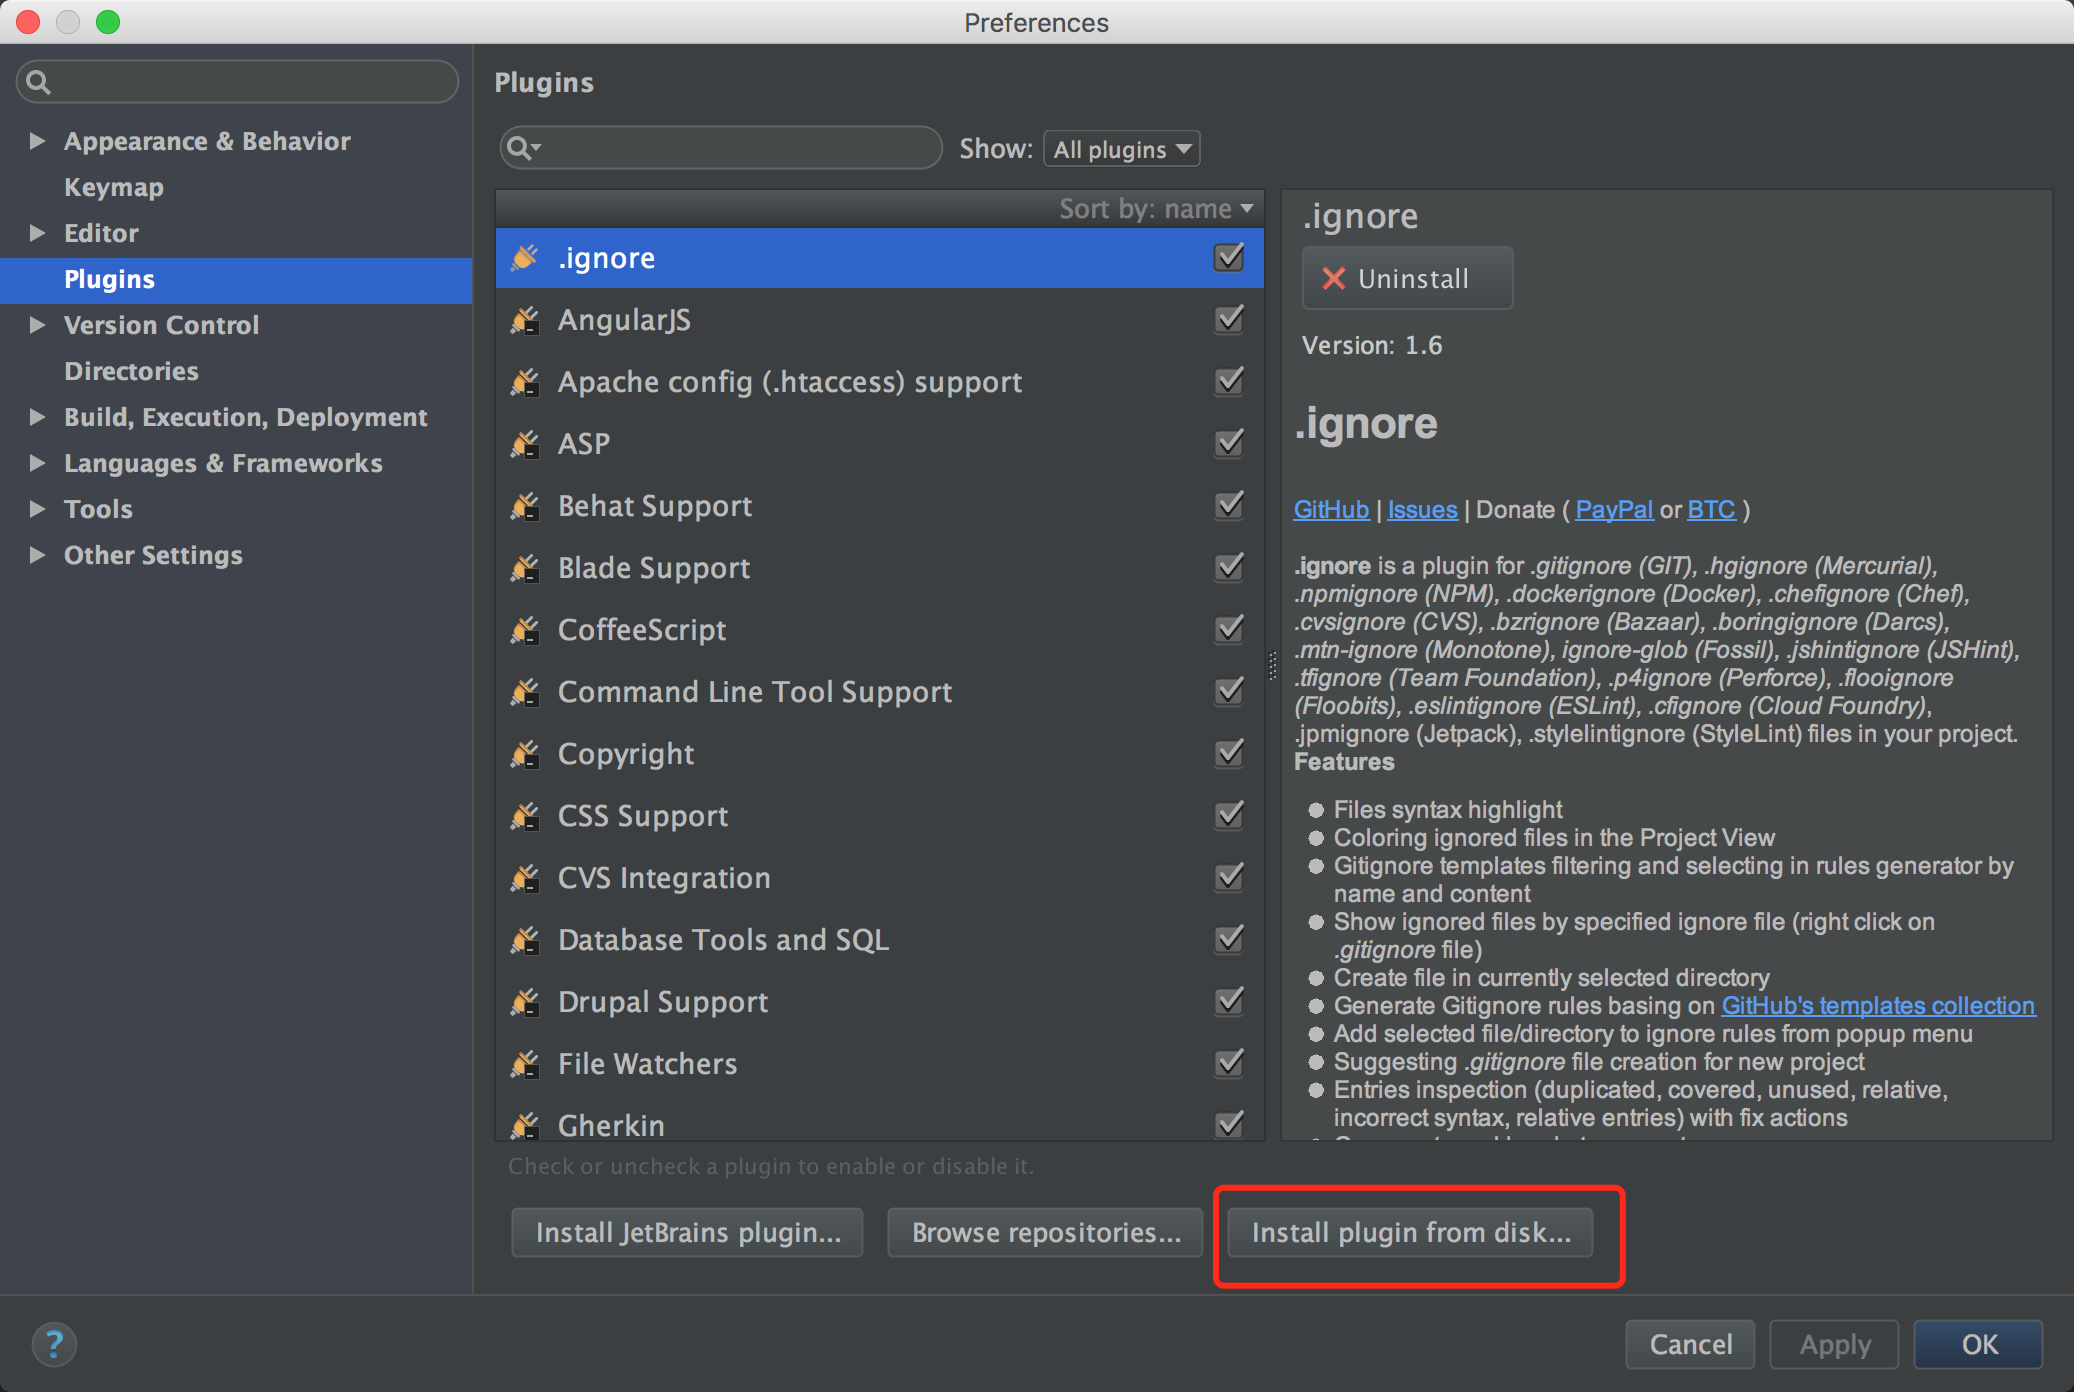Select the File Watchers plugin row
Screen dimensions: 2074x1392
pos(879,1064)
